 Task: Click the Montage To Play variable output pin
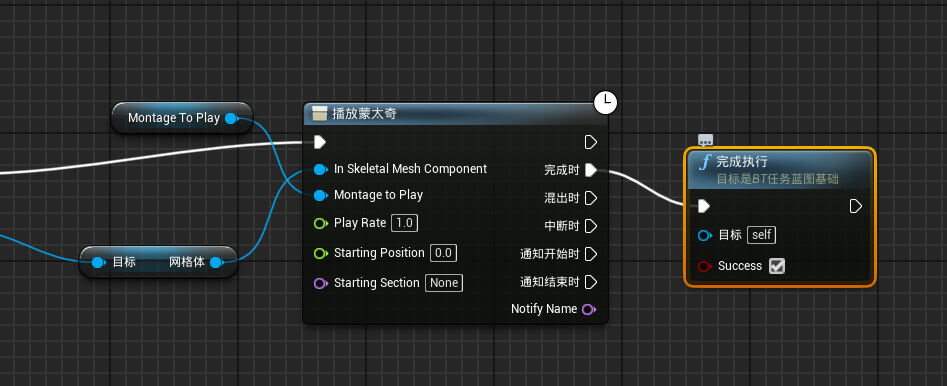click(231, 118)
